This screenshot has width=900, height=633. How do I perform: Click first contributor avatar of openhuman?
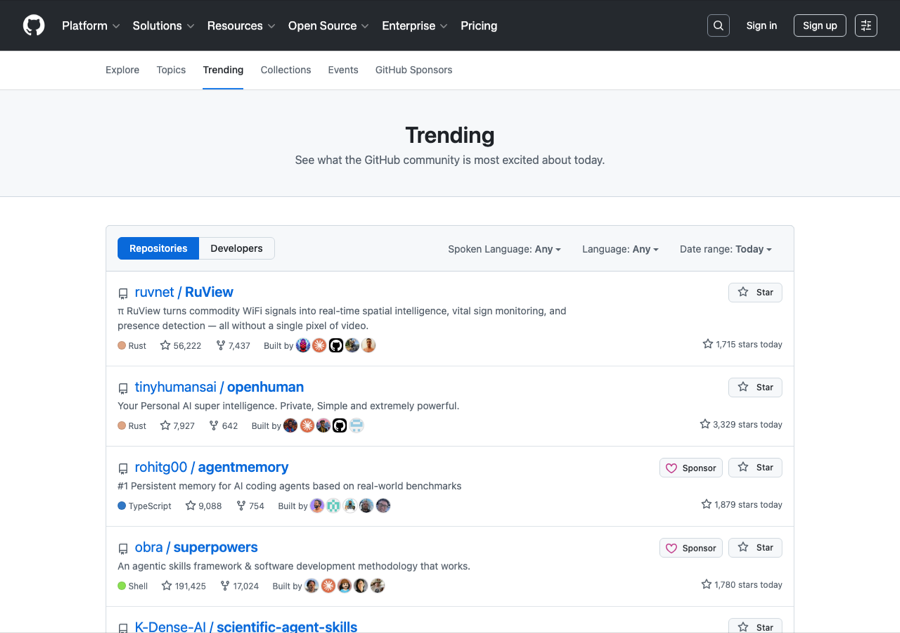point(290,425)
